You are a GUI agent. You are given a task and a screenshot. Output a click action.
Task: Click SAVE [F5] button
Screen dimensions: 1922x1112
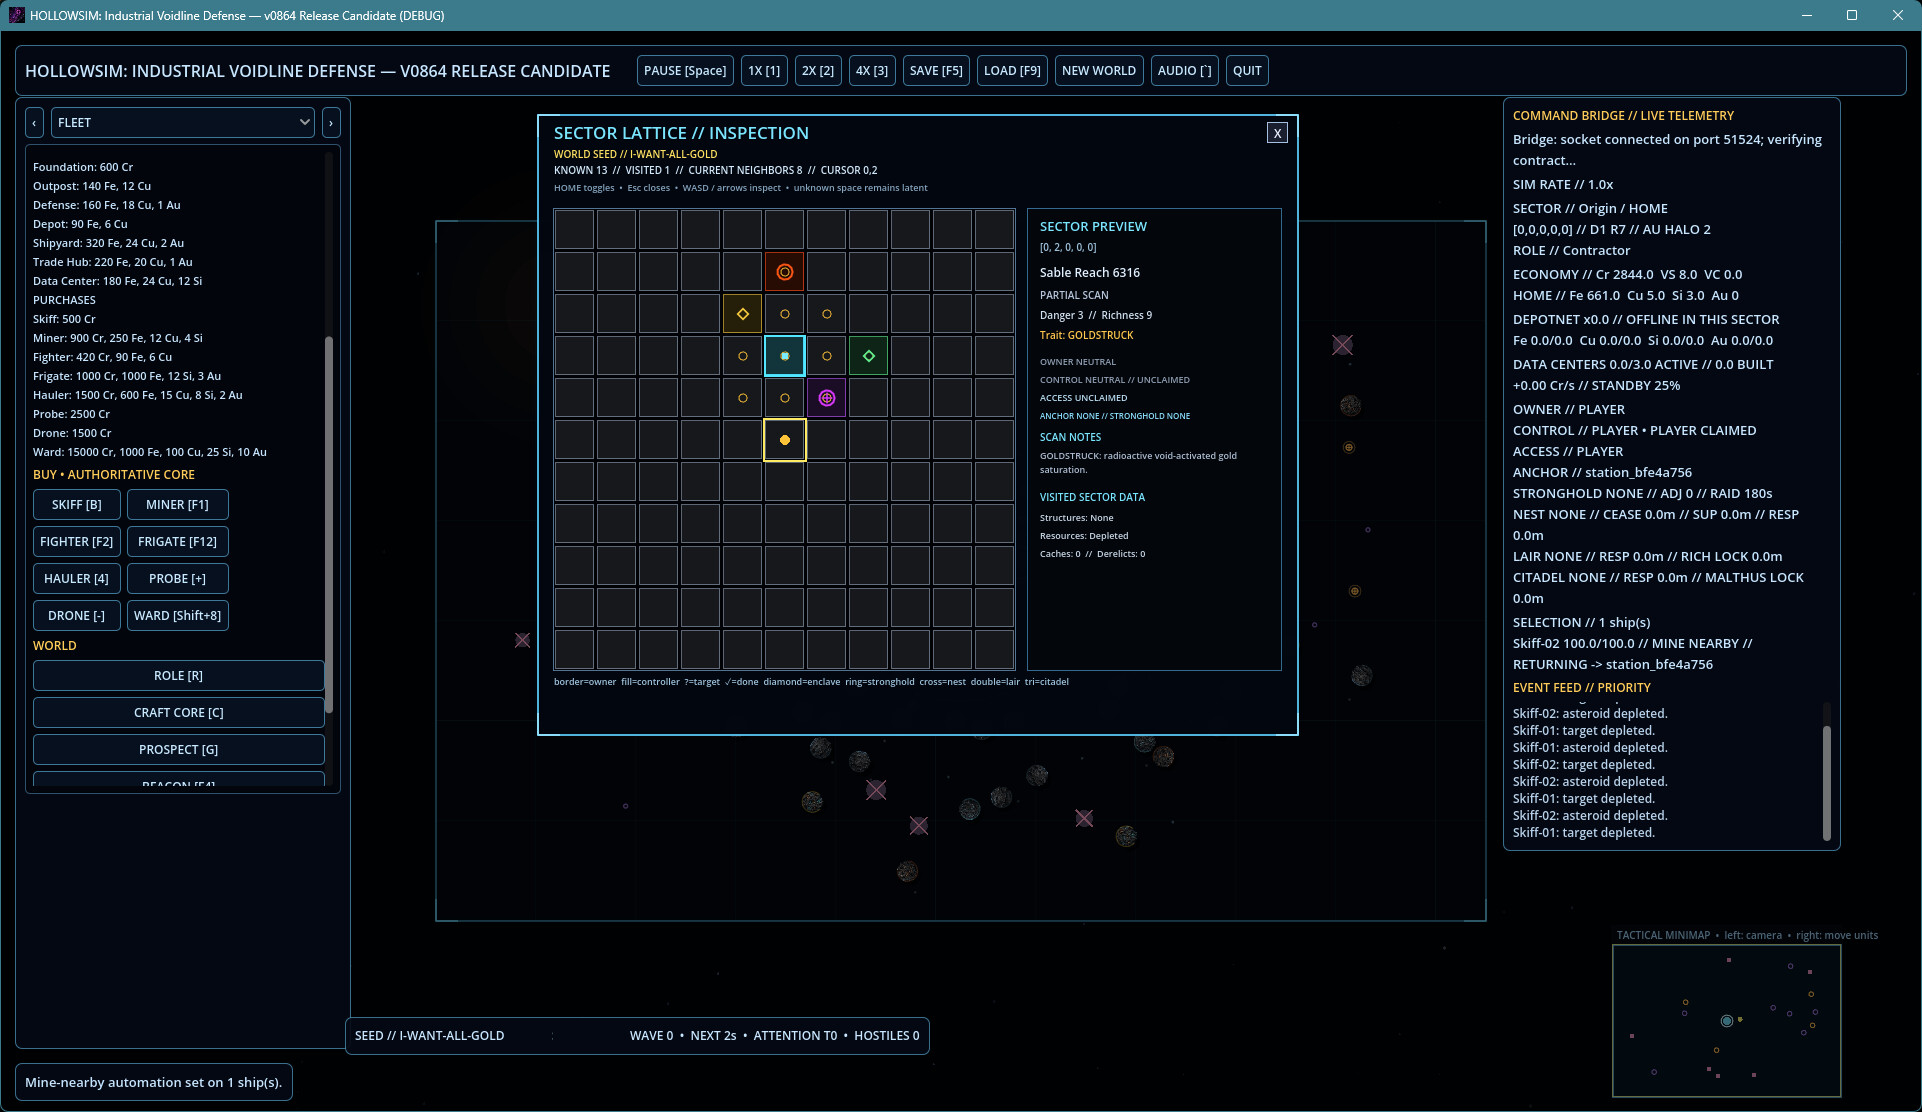pyautogui.click(x=936, y=71)
